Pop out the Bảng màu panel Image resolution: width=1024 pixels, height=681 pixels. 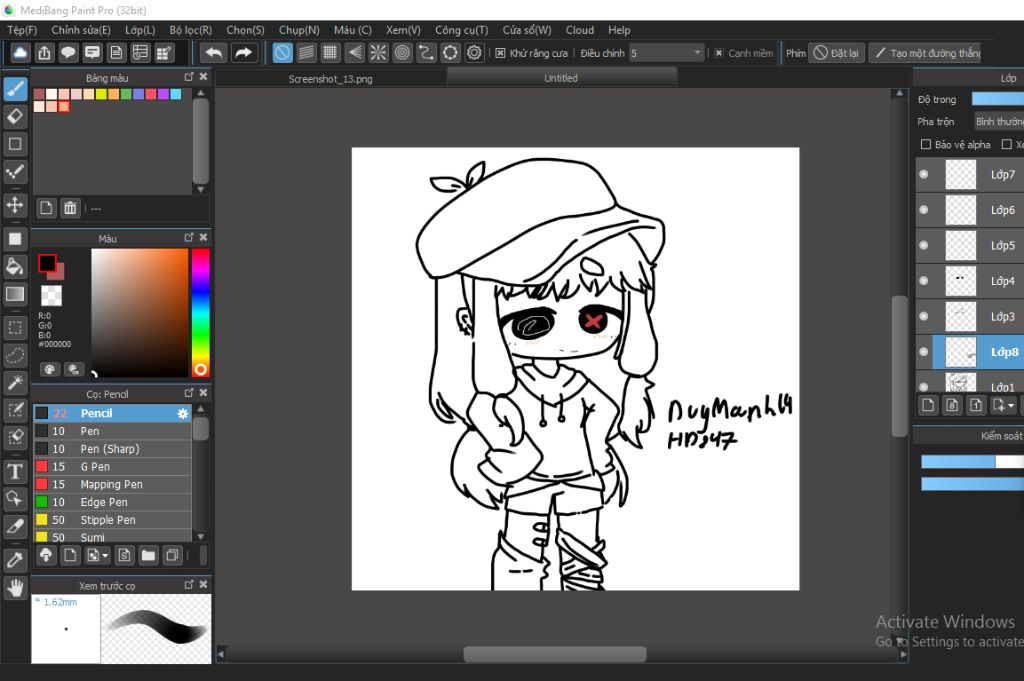tap(189, 77)
